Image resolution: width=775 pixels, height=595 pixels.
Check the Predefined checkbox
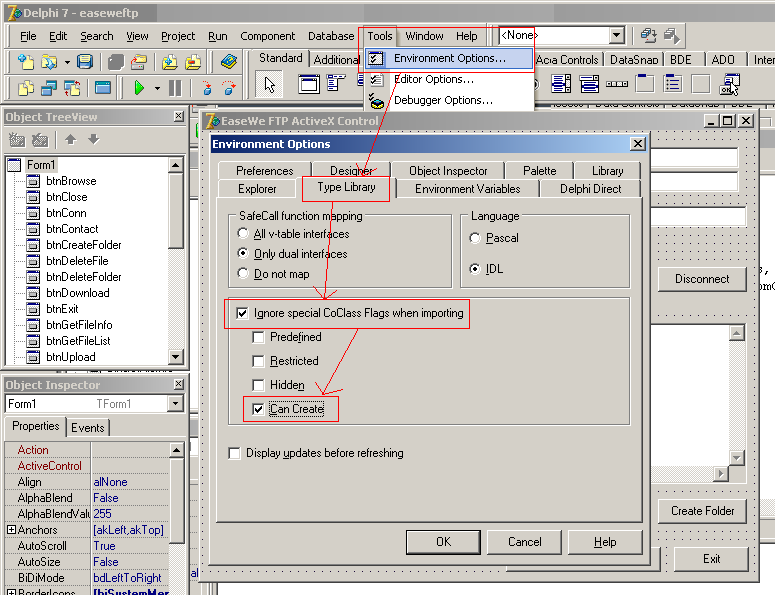pyautogui.click(x=258, y=337)
